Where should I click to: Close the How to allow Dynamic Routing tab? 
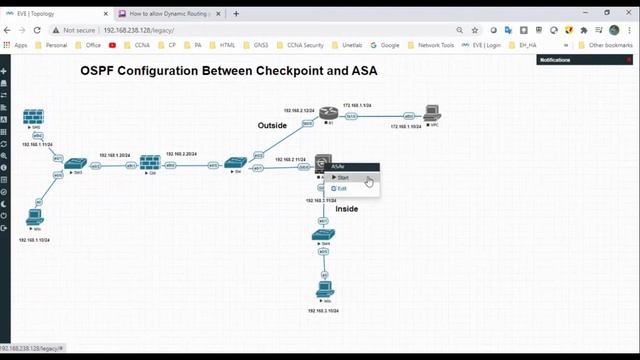pyautogui.click(x=218, y=14)
